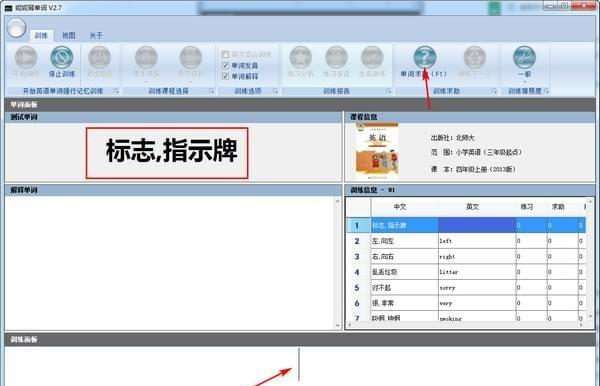The image size is (600, 386).
Task: Click the 'right' English cell
Action: pyautogui.click(x=477, y=256)
